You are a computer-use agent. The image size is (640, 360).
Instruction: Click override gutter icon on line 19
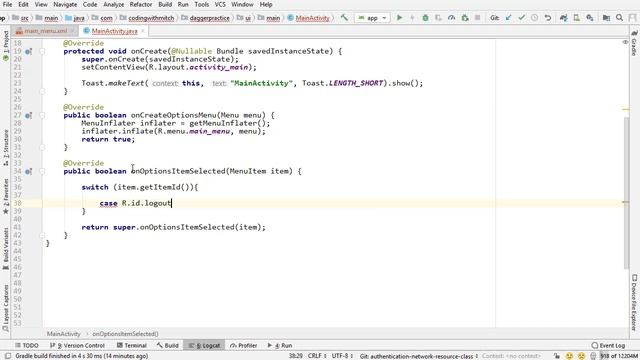tap(28, 51)
